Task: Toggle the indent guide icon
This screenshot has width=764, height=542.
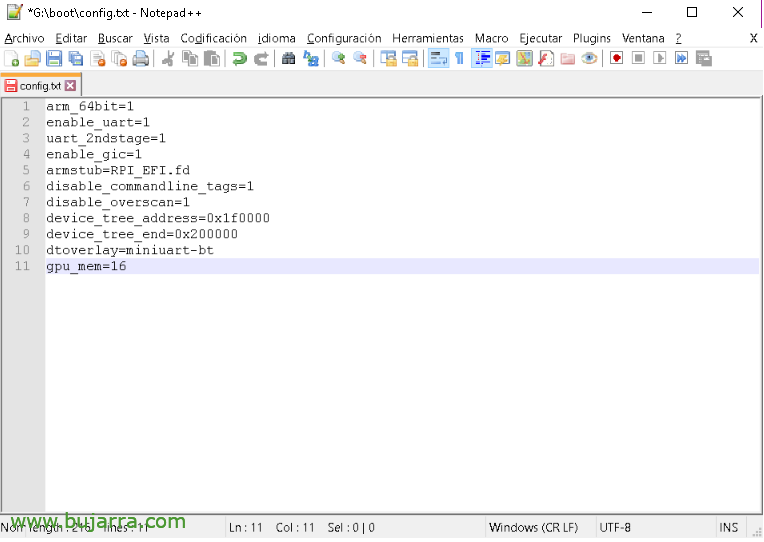Action: (481, 58)
